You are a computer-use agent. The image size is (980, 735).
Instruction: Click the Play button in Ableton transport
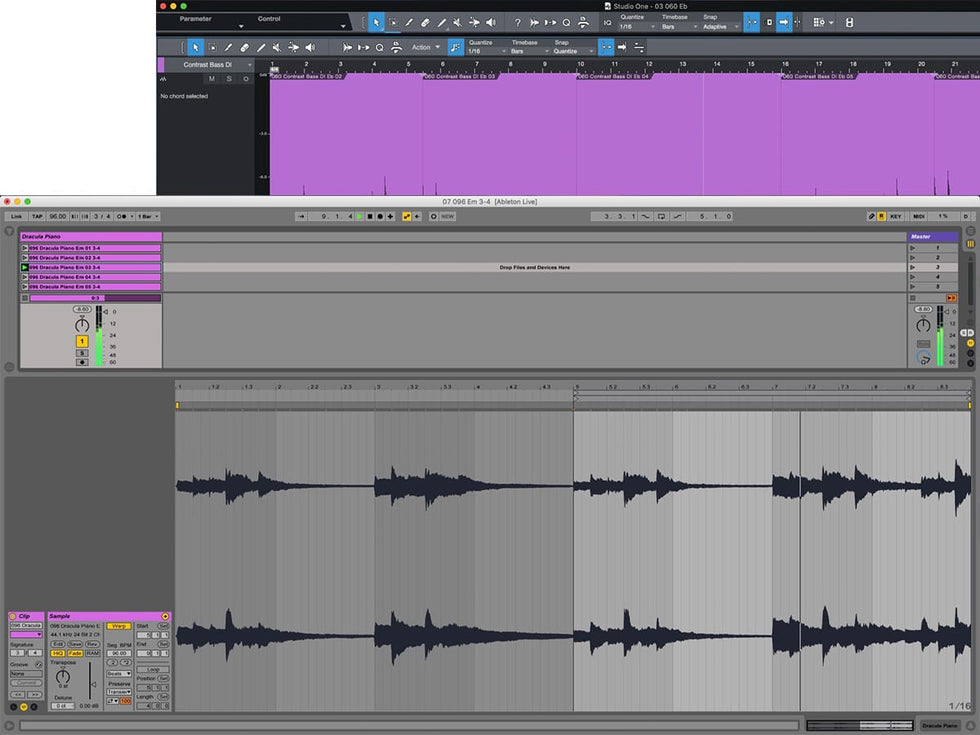(x=359, y=216)
